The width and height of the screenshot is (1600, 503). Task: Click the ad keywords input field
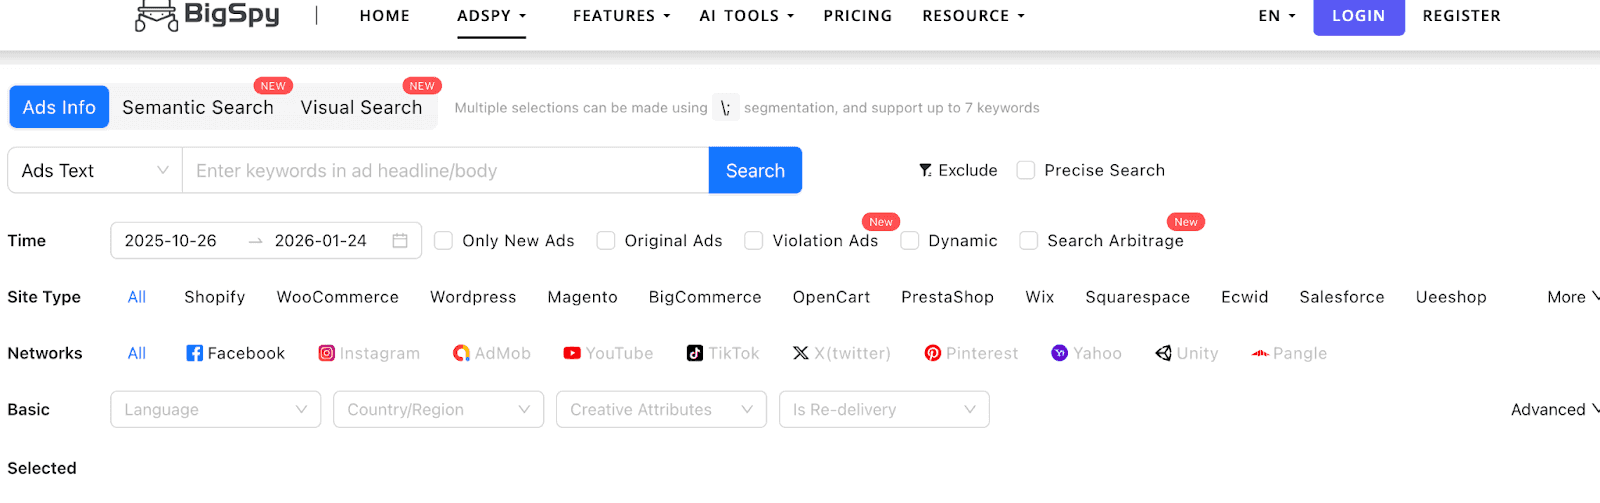(446, 170)
